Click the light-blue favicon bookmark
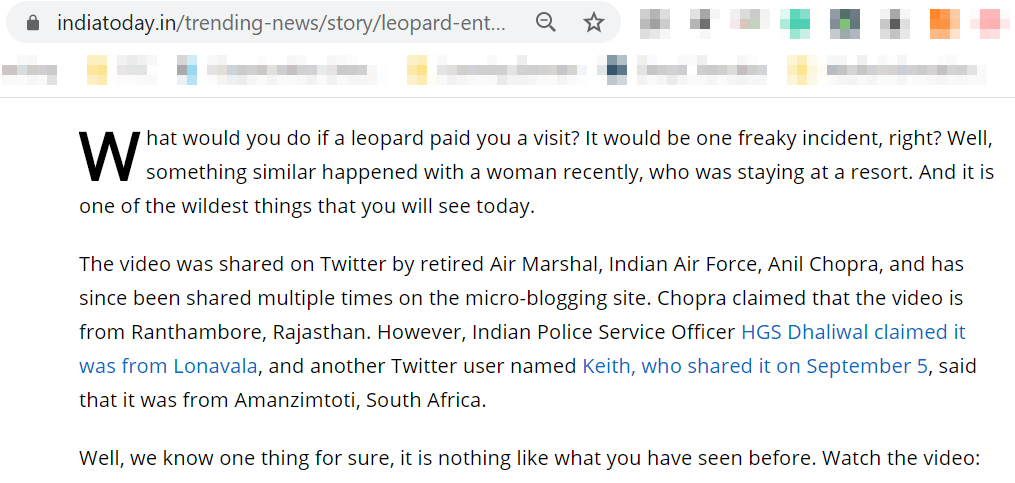The image size is (1015, 483). pos(187,71)
